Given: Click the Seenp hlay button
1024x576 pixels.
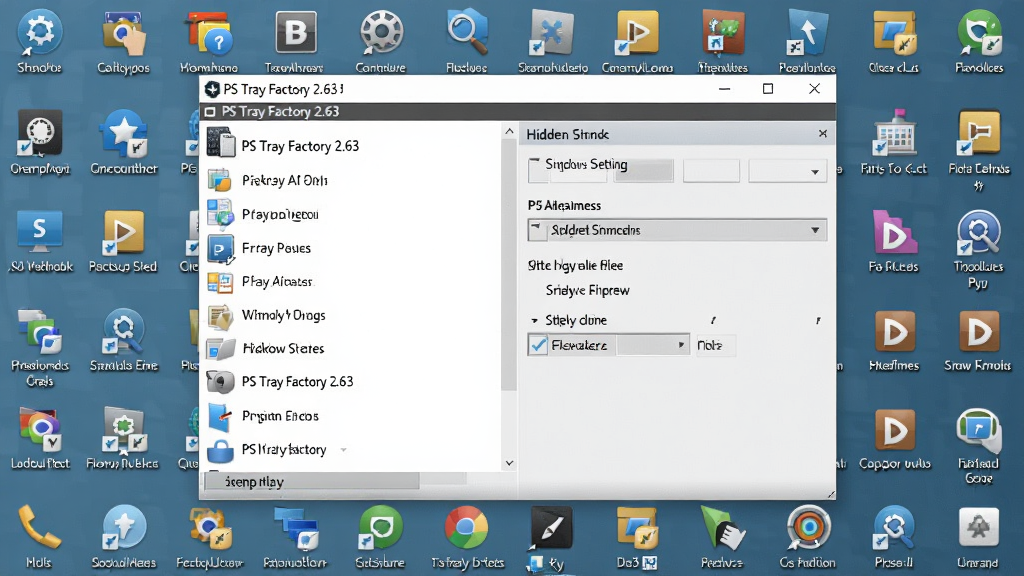Looking at the screenshot, I should [312, 482].
